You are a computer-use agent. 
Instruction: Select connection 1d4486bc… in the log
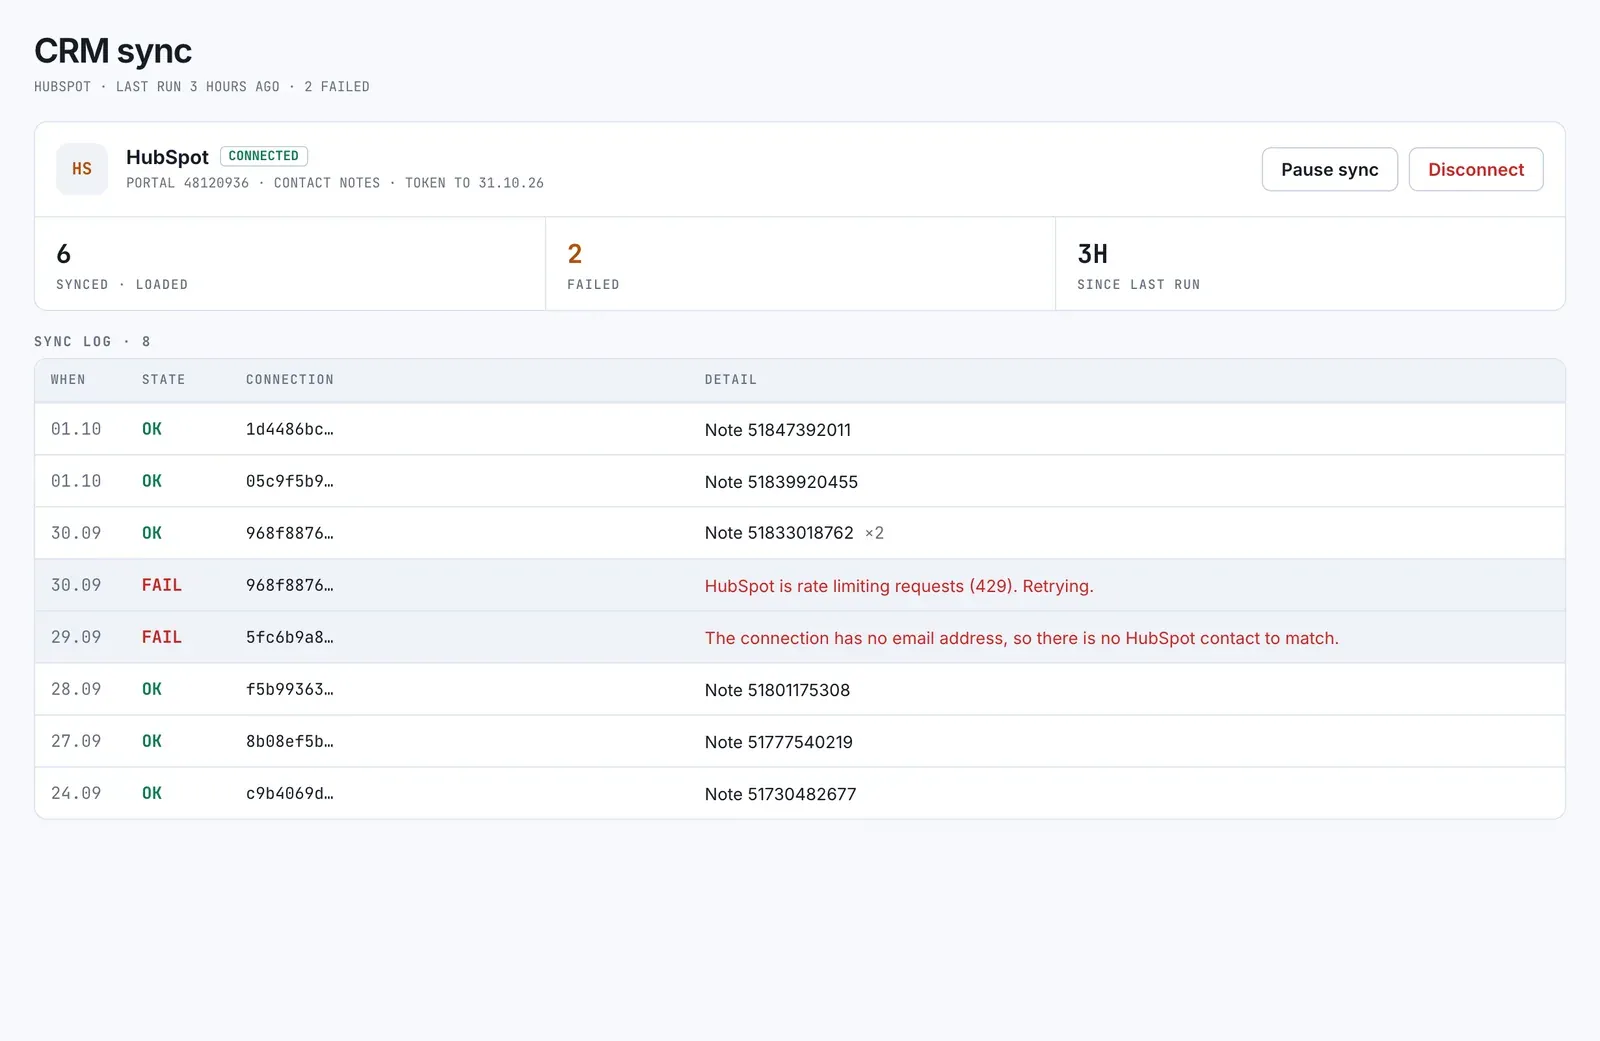[290, 429]
